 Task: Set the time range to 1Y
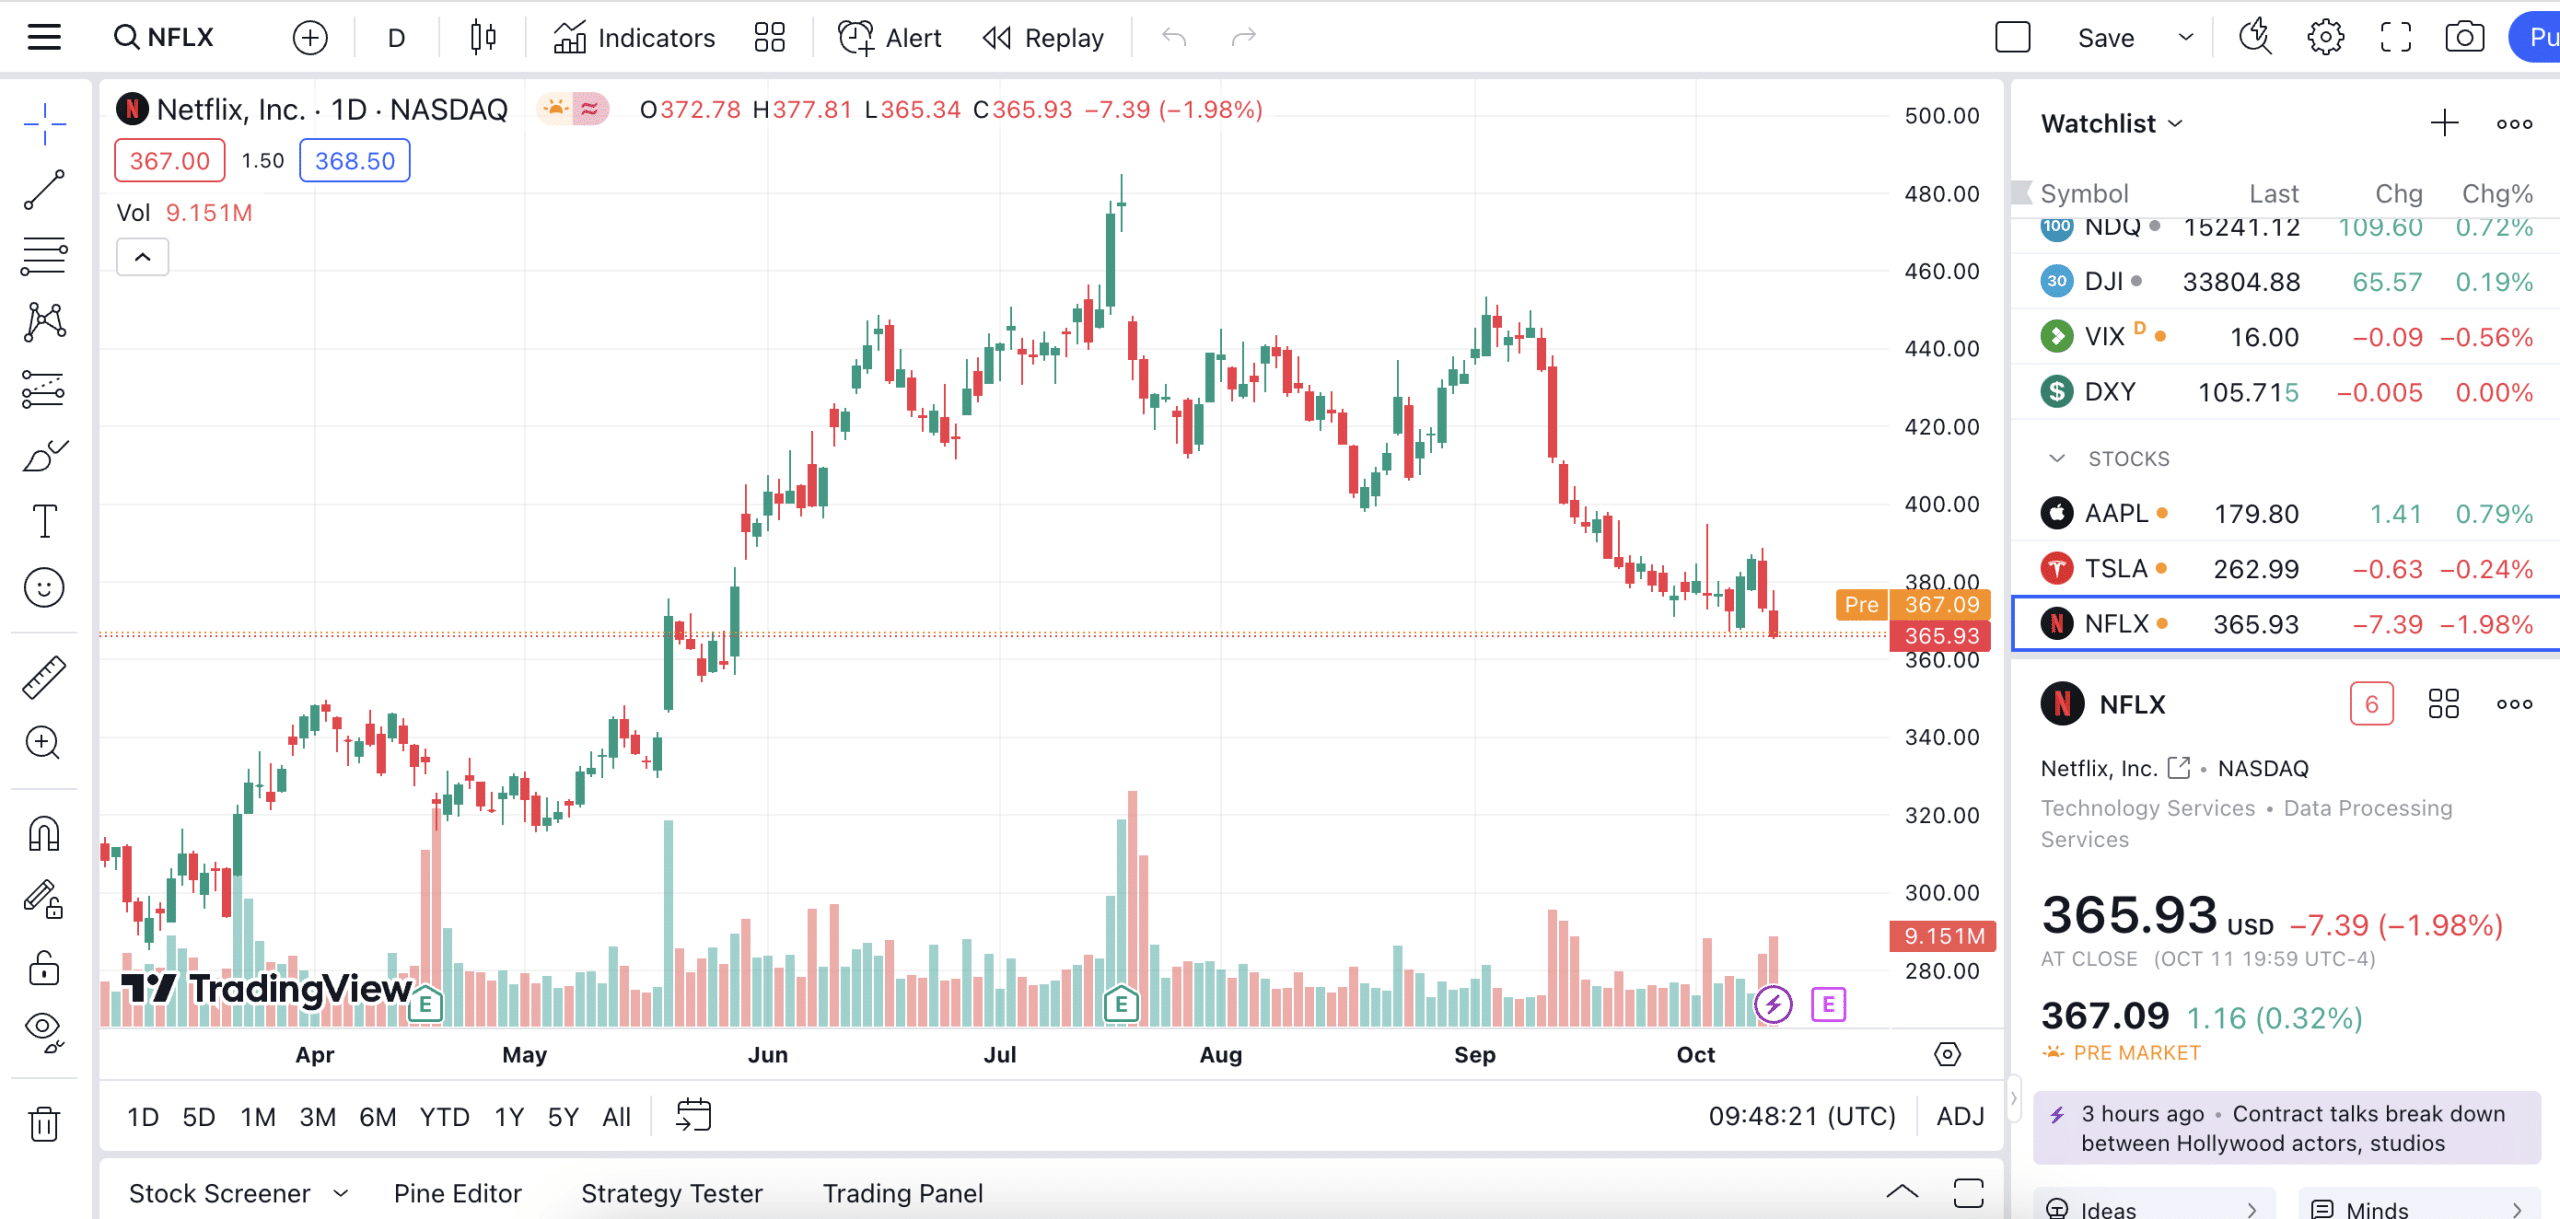pyautogui.click(x=509, y=1116)
